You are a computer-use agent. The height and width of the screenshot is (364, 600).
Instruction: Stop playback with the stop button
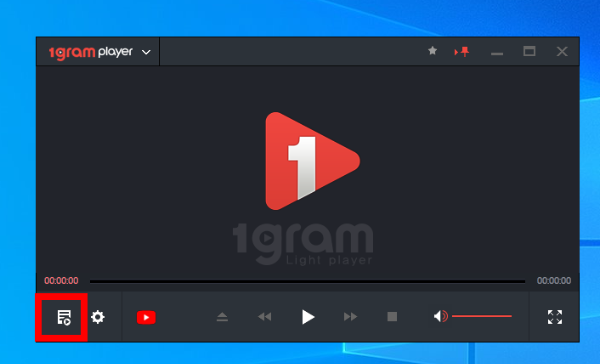(x=392, y=317)
